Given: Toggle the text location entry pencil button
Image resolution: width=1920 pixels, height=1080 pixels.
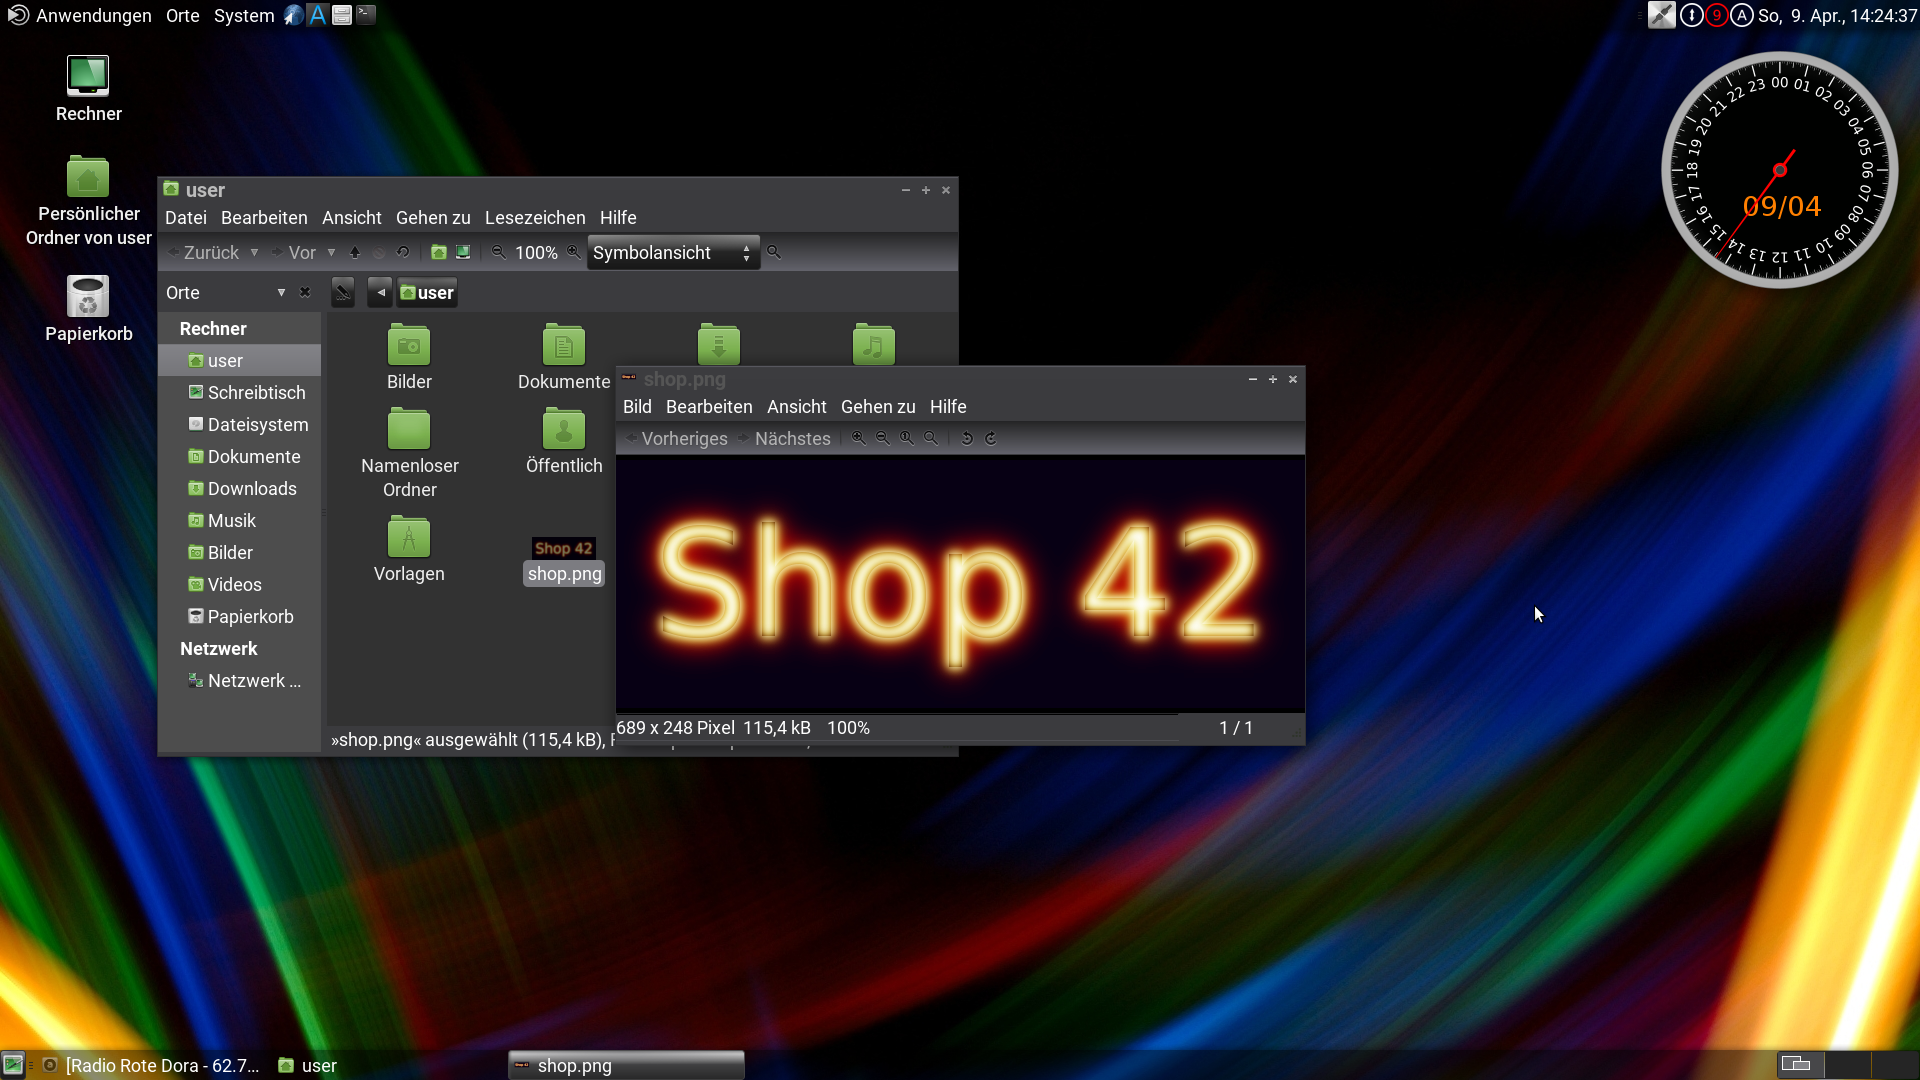Looking at the screenshot, I should [x=343, y=293].
